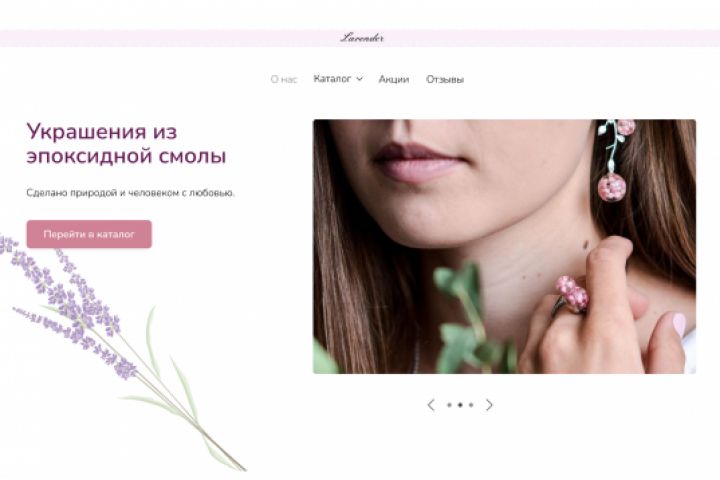Viewport: 720px width, 480px height.
Task: Click the jewelry model slider photo
Action: click(x=504, y=246)
